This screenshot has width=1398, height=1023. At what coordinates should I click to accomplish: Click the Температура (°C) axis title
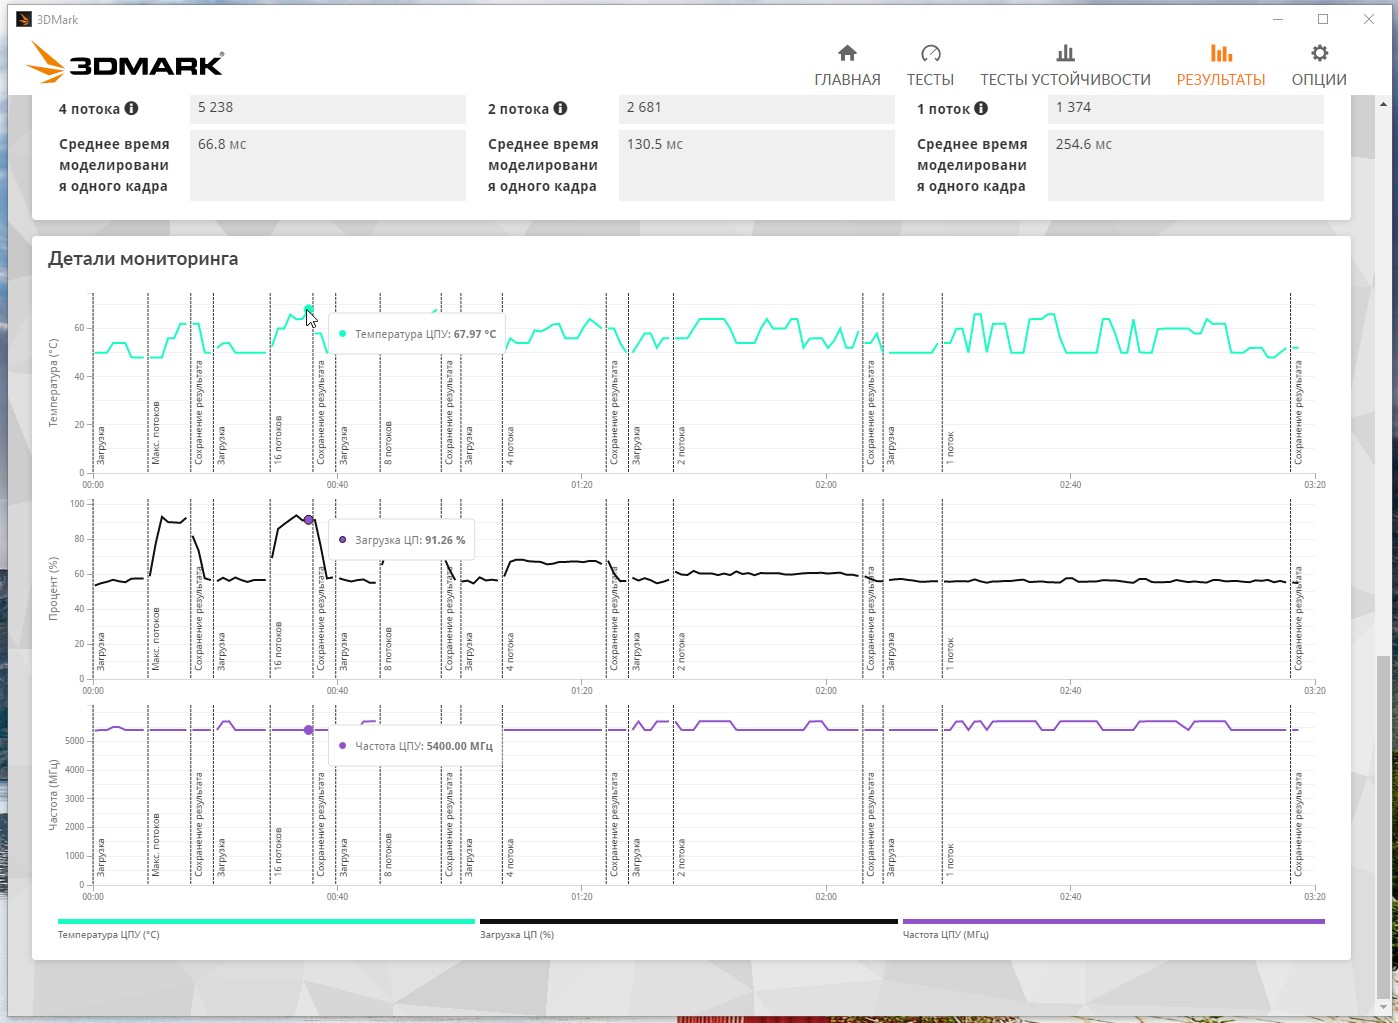click(54, 383)
